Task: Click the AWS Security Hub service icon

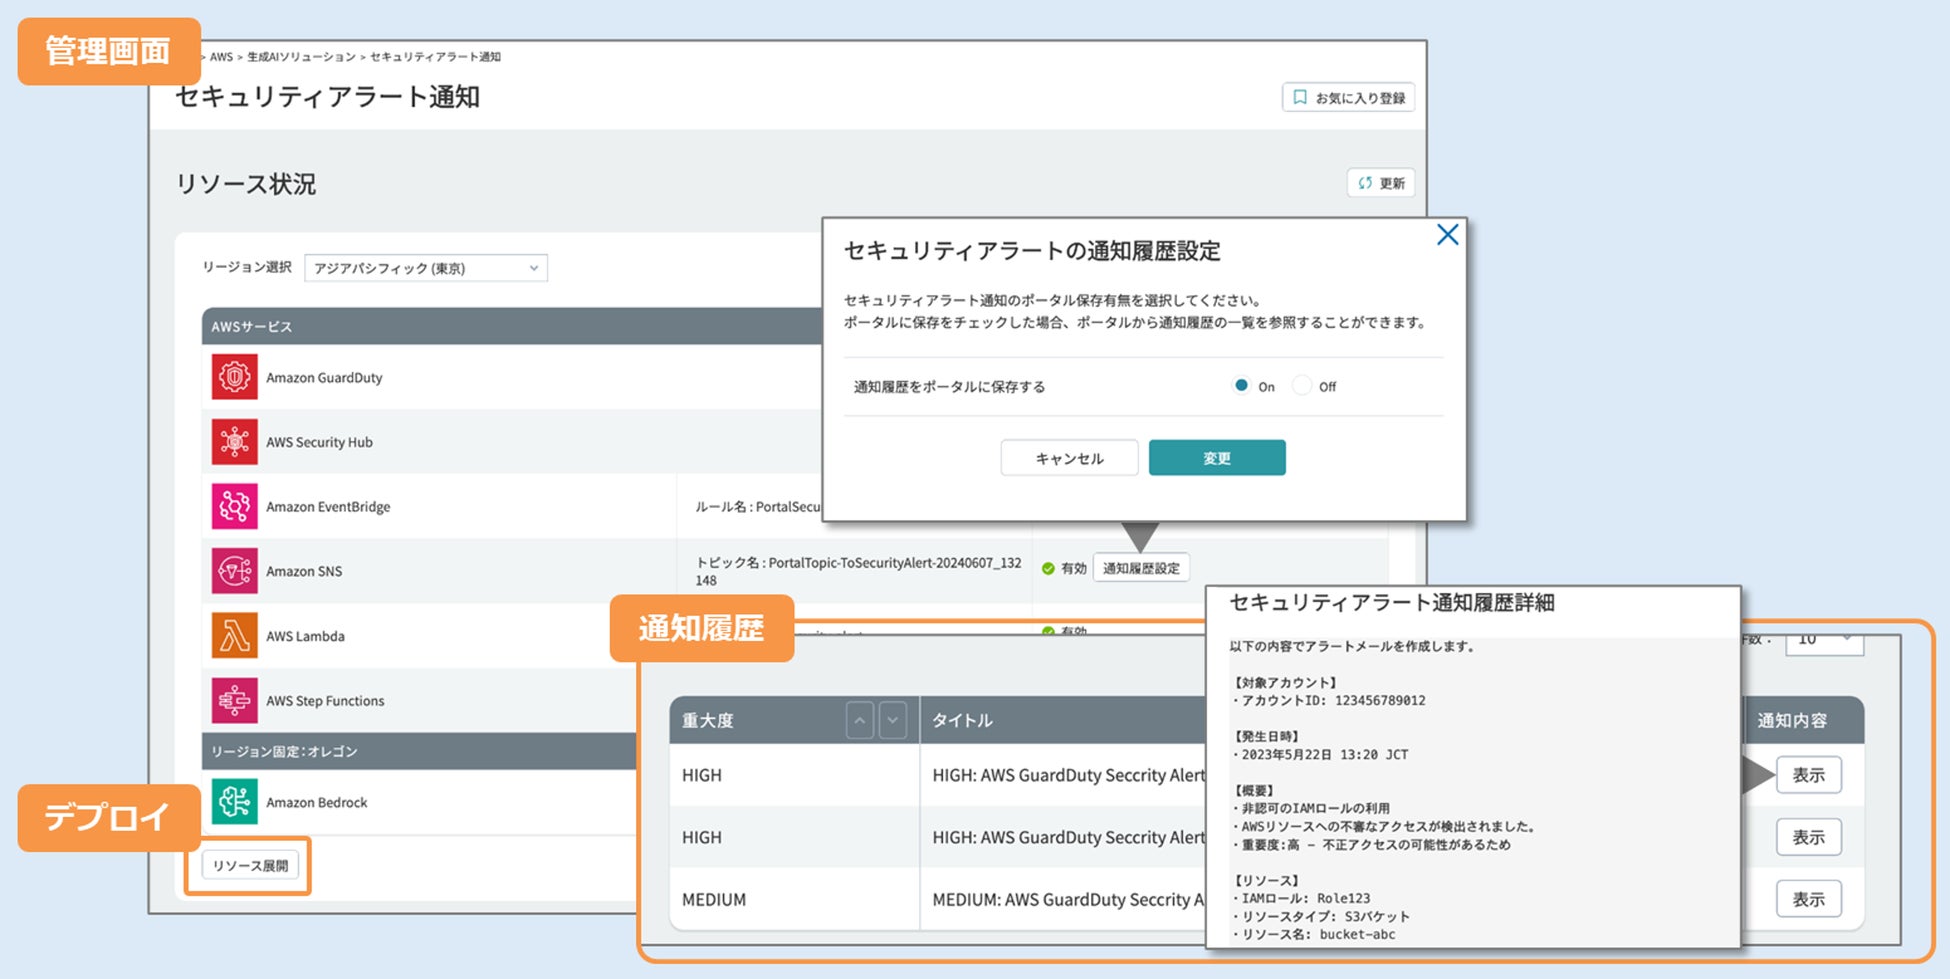Action: coord(234,442)
